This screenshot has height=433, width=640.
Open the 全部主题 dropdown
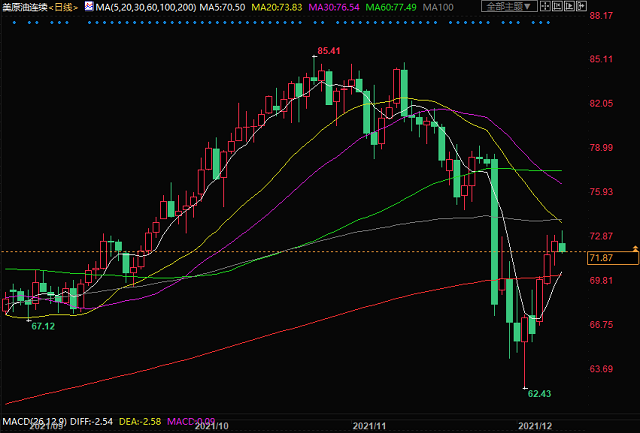(510, 7)
